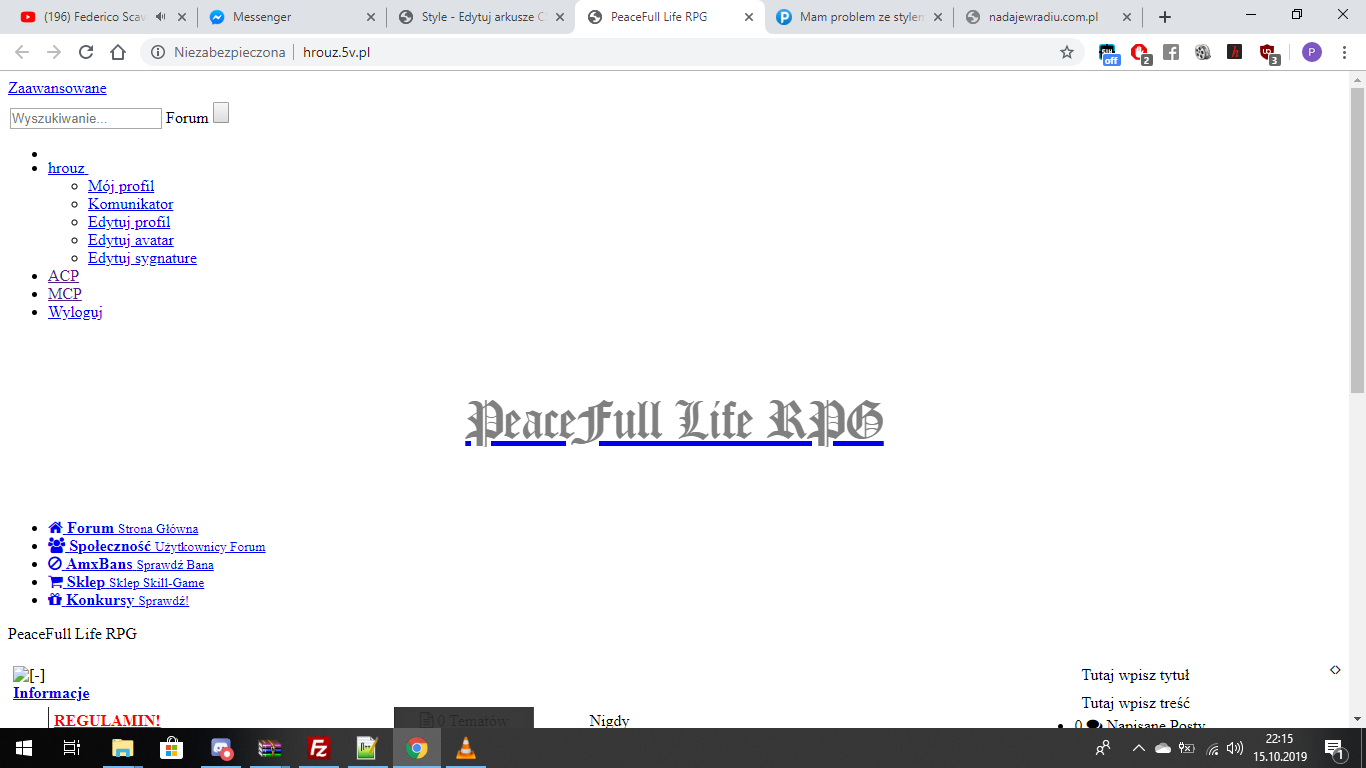Open the Społeczność users icon link
Image resolution: width=1366 pixels, height=768 pixels.
click(57, 546)
